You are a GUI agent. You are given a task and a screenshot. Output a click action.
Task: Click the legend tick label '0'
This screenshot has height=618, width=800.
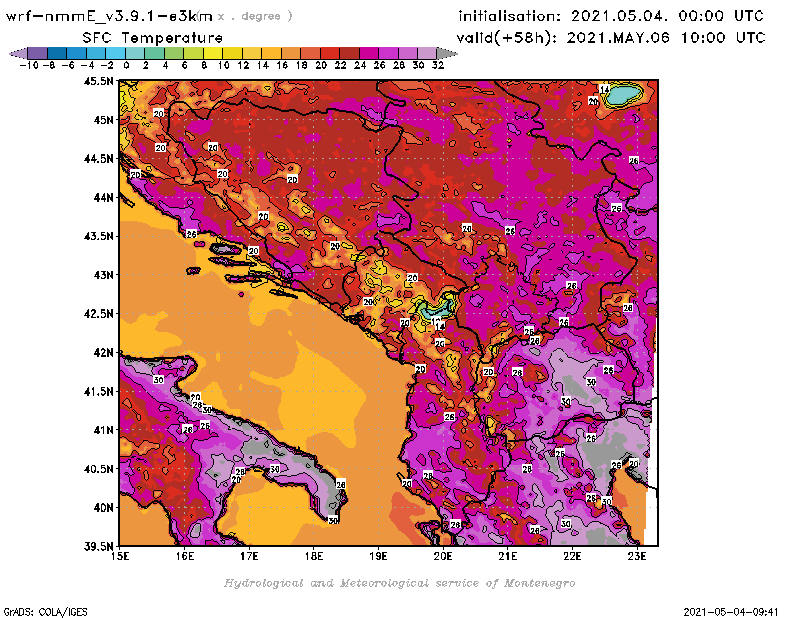coord(126,65)
